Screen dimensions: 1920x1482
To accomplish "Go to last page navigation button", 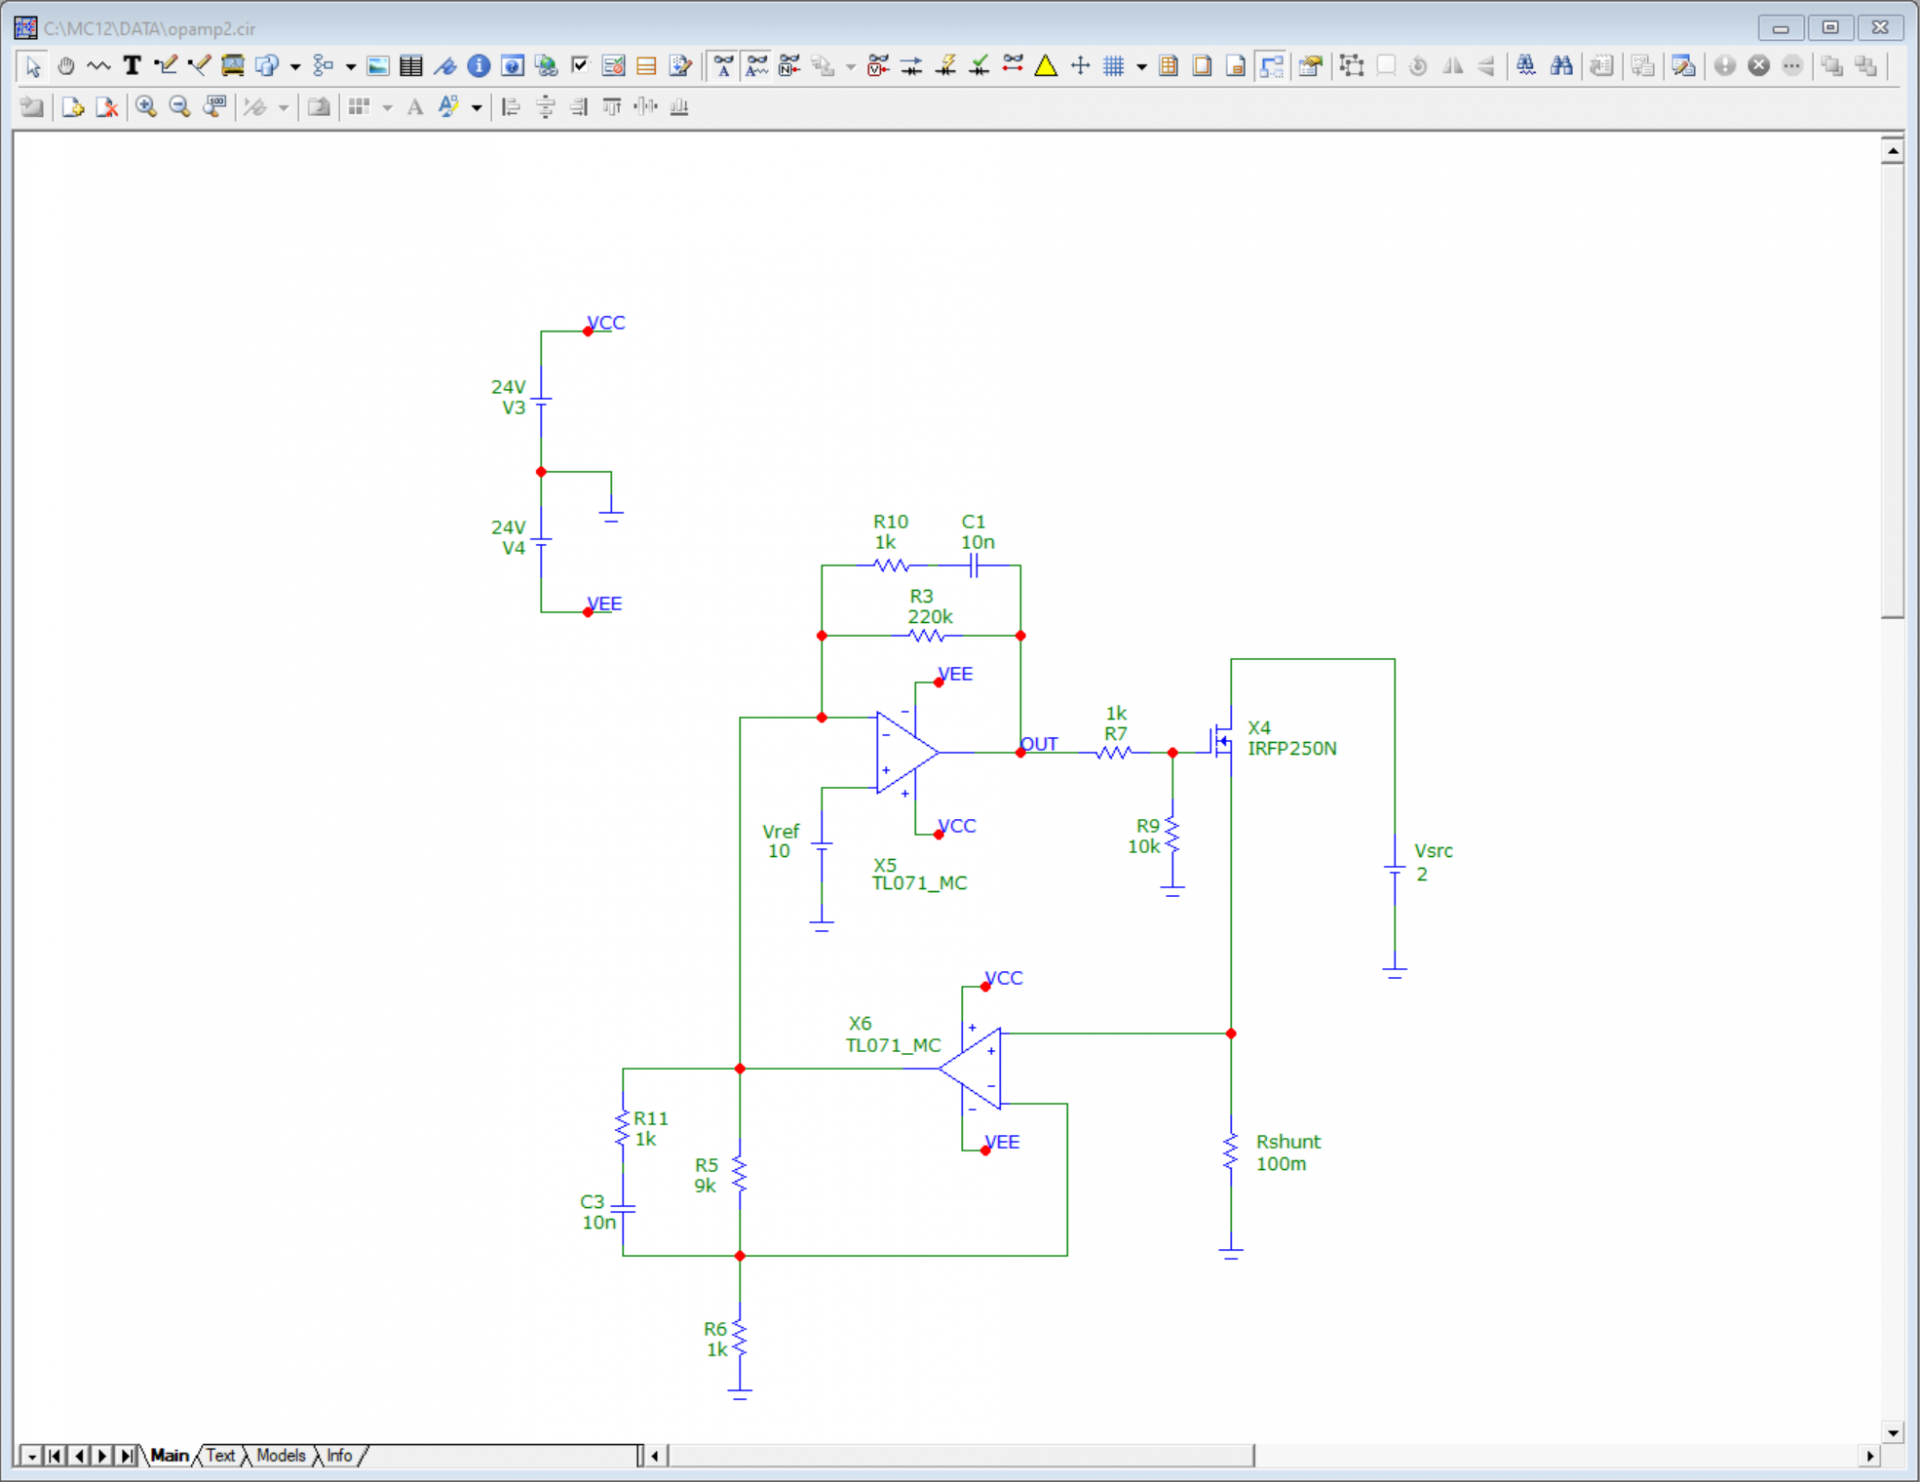I will click(x=126, y=1455).
